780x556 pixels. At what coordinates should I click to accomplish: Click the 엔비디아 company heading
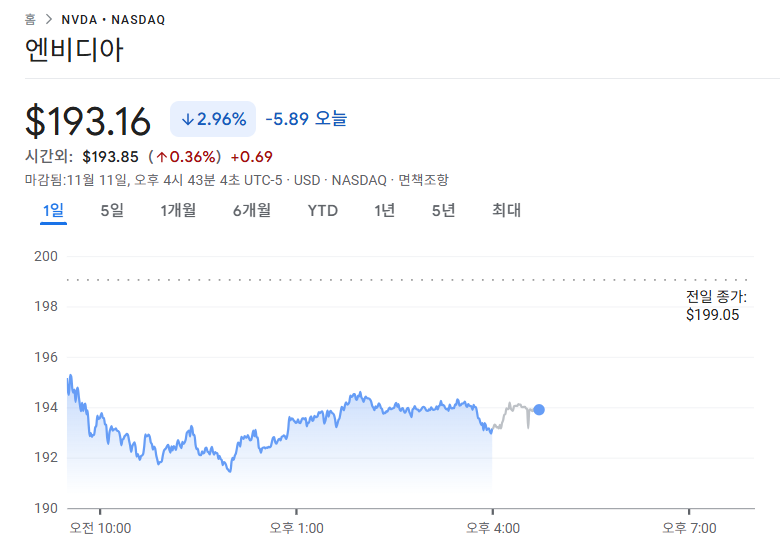74,51
